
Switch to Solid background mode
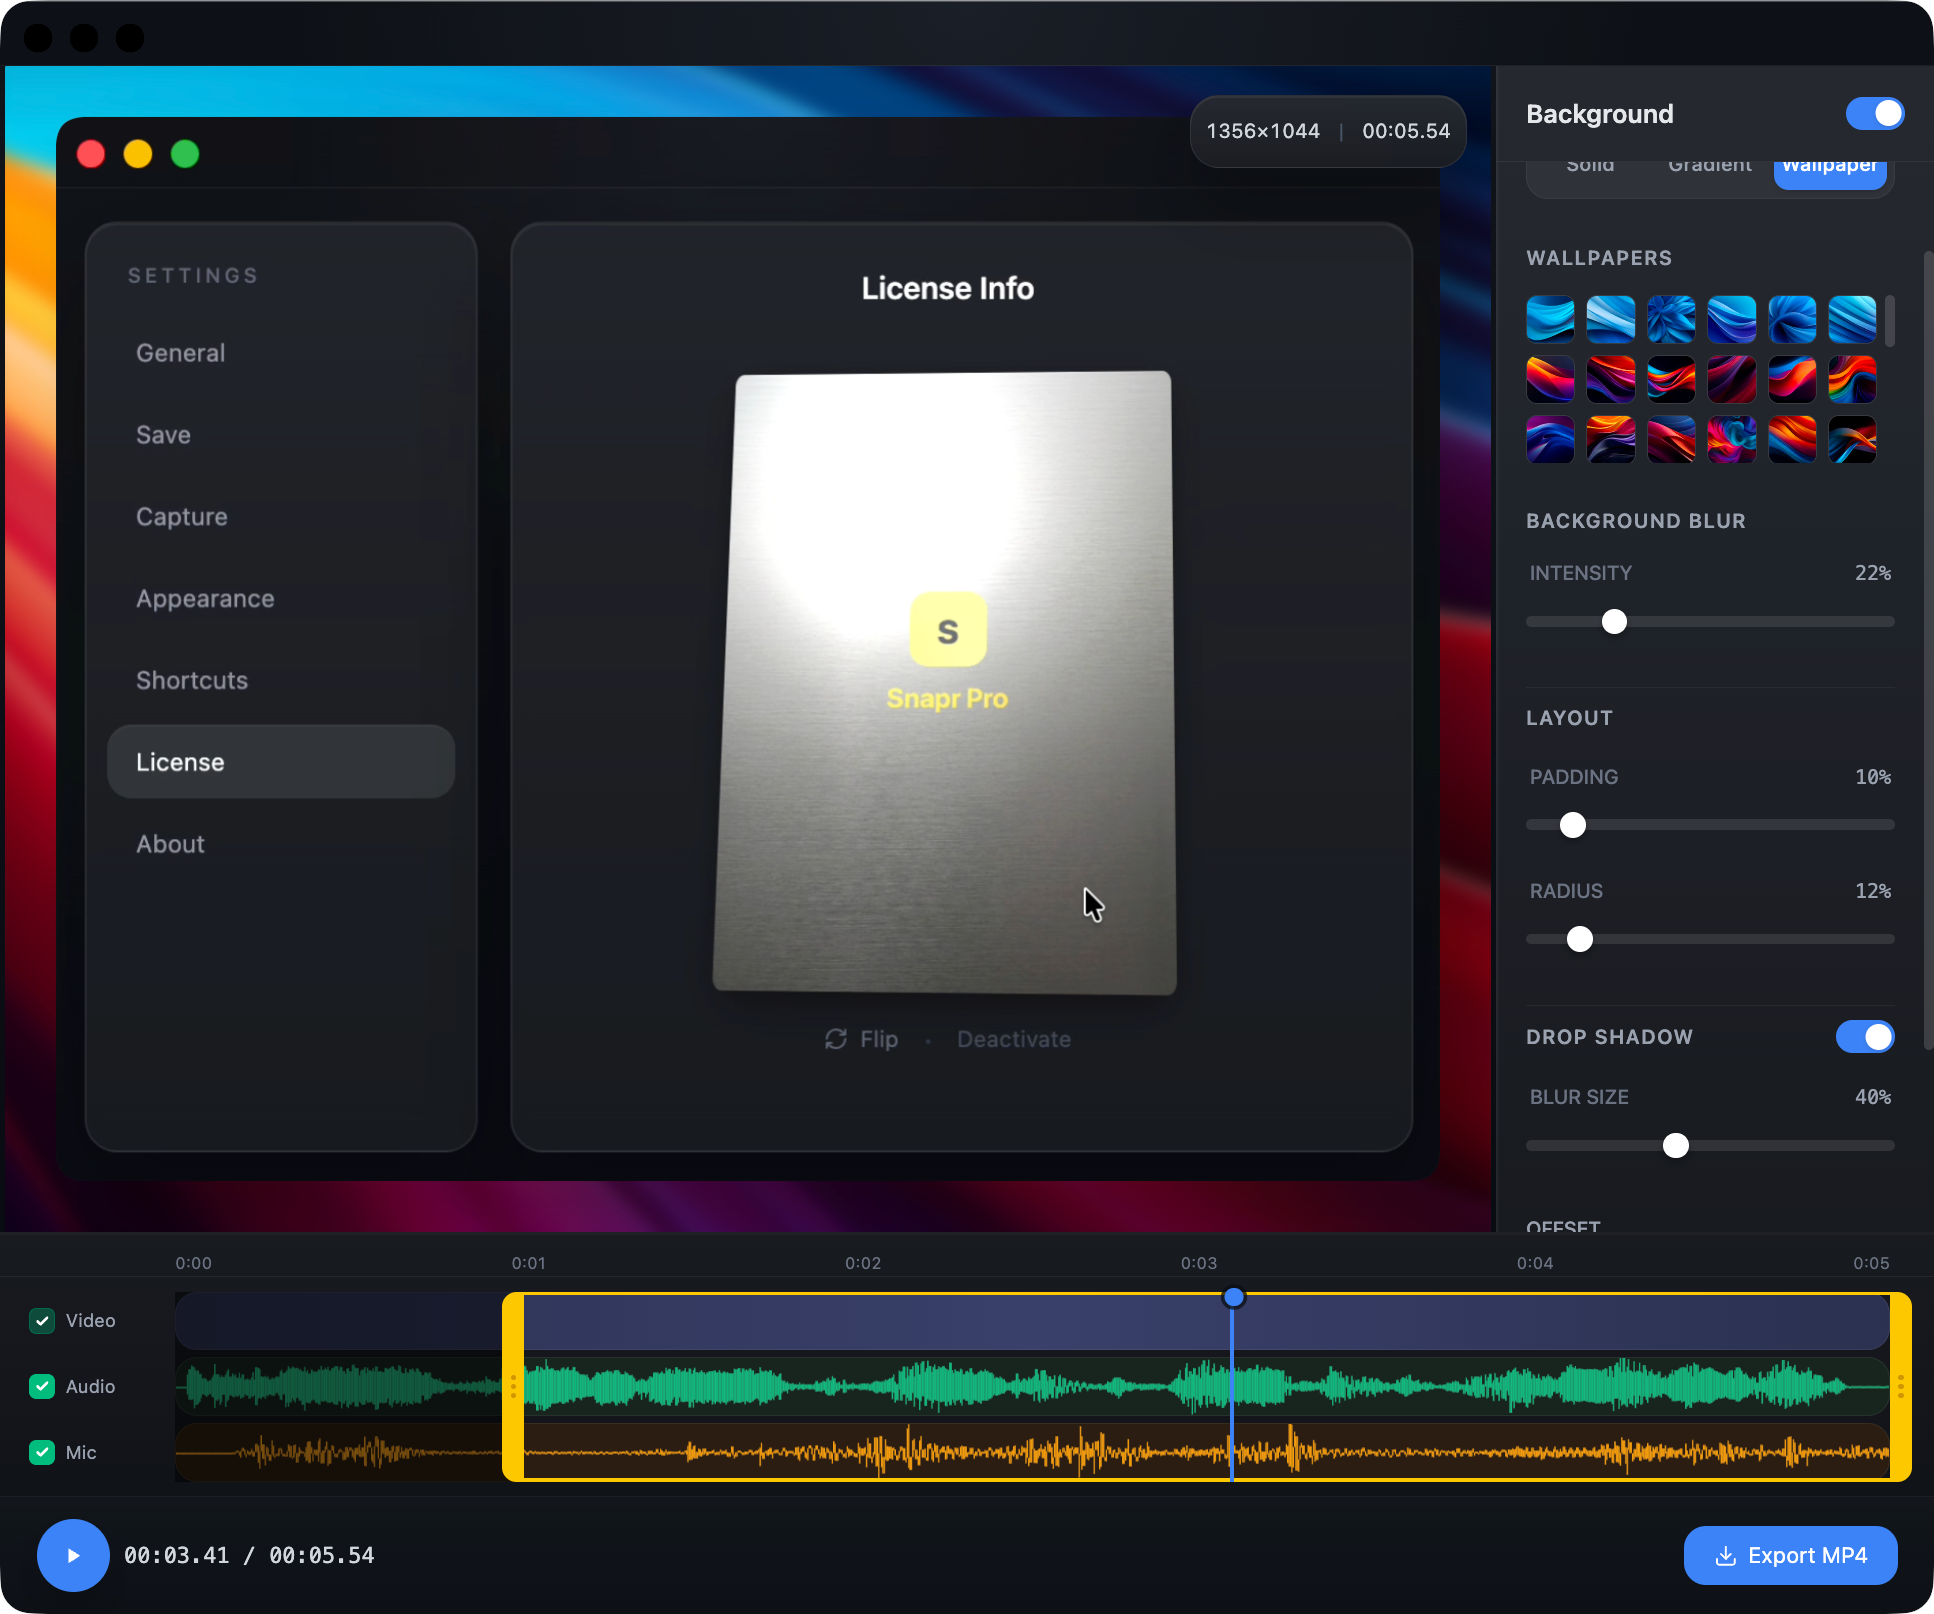pos(1589,165)
